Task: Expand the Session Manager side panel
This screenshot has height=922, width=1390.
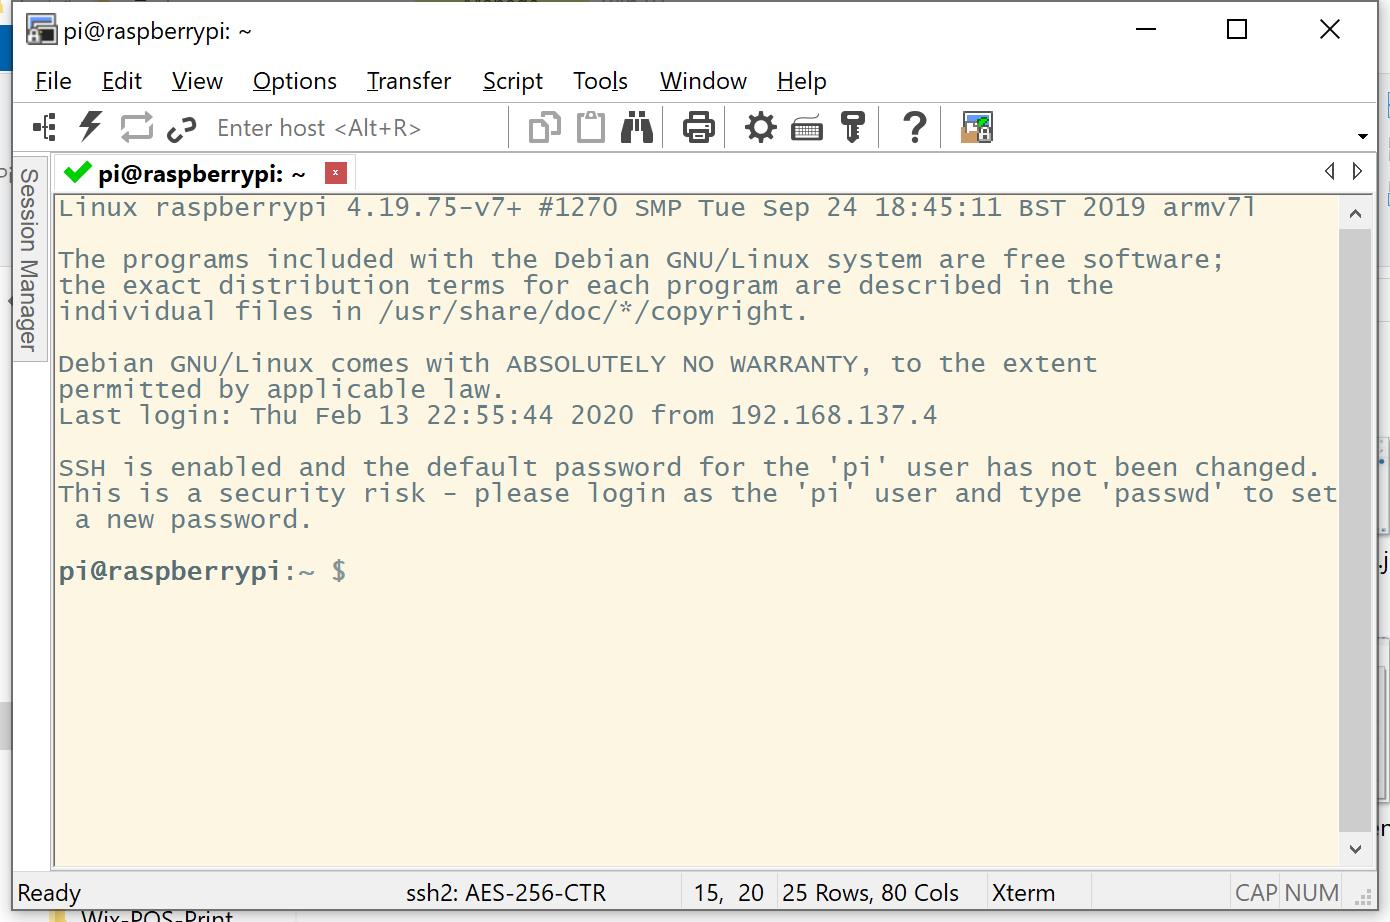Action: (29, 259)
